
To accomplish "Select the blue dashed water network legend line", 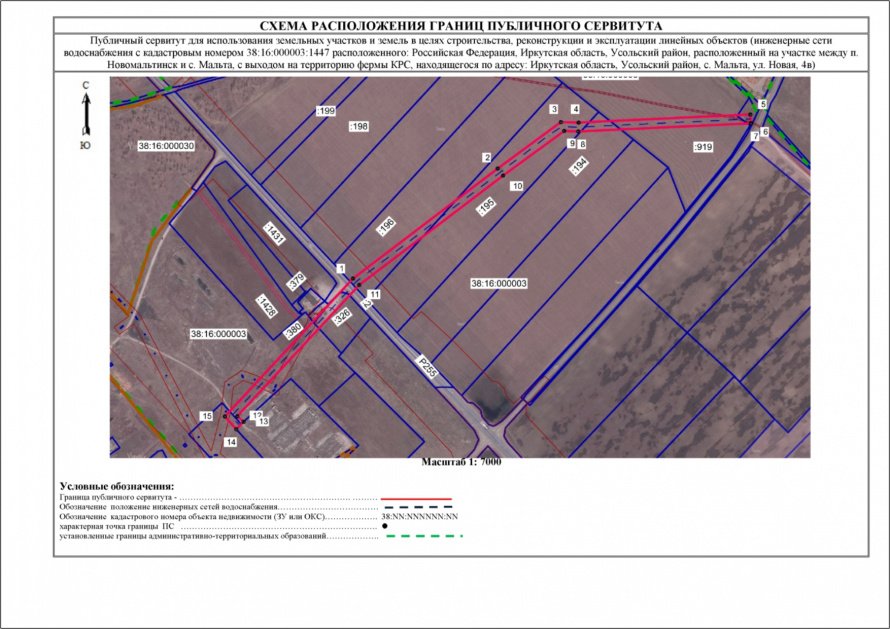I will point(419,507).
